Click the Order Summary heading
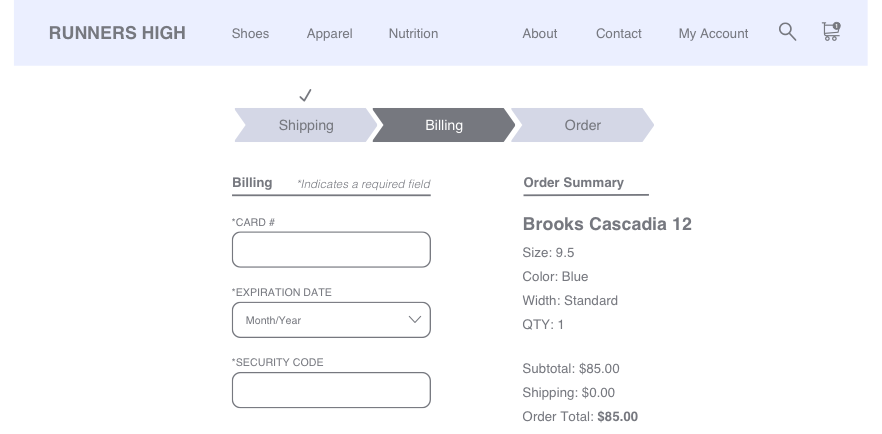Image resolution: width=882 pixels, height=434 pixels. 573,183
